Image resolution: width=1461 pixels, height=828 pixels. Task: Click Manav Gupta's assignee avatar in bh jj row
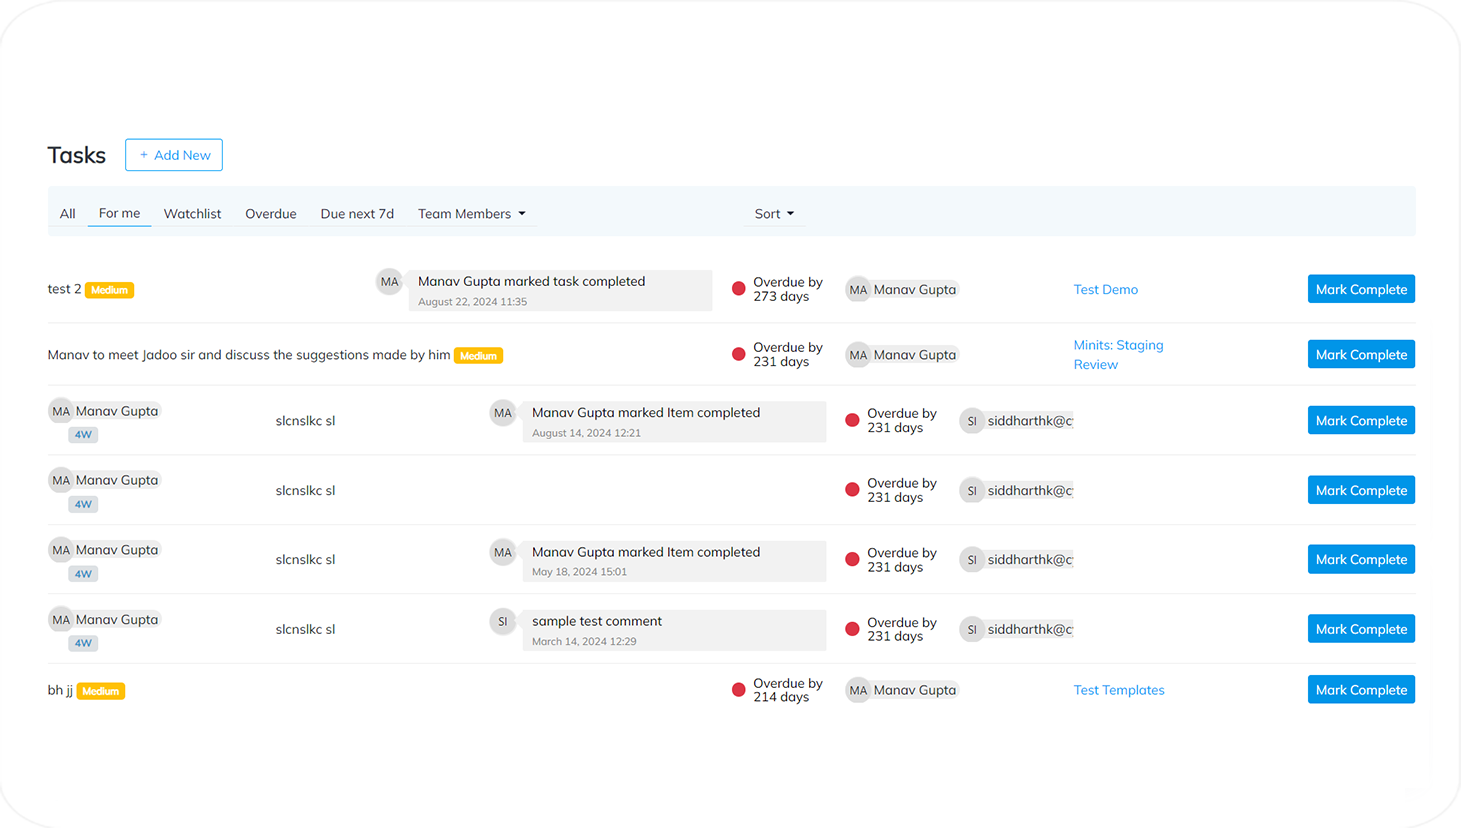click(858, 690)
